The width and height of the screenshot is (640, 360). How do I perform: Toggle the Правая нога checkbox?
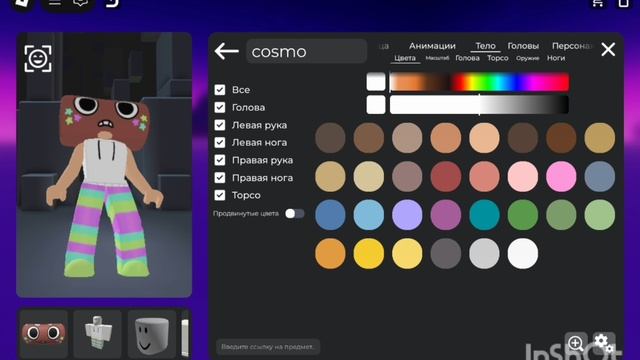click(x=220, y=178)
